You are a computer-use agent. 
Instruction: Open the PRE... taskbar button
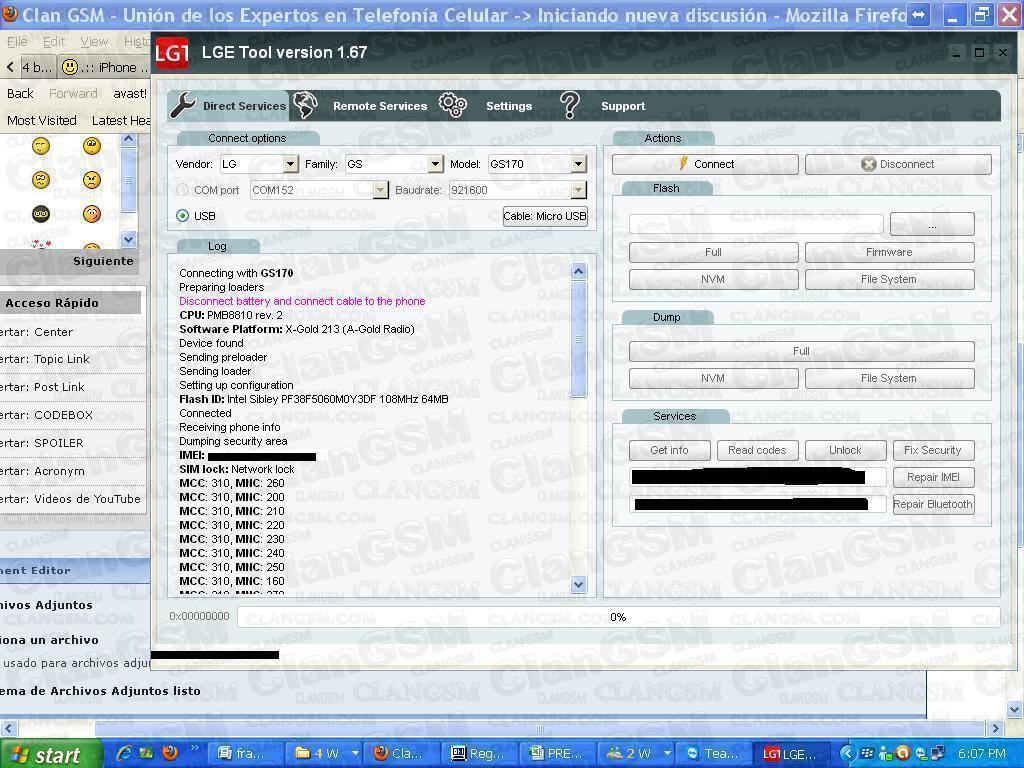click(557, 754)
